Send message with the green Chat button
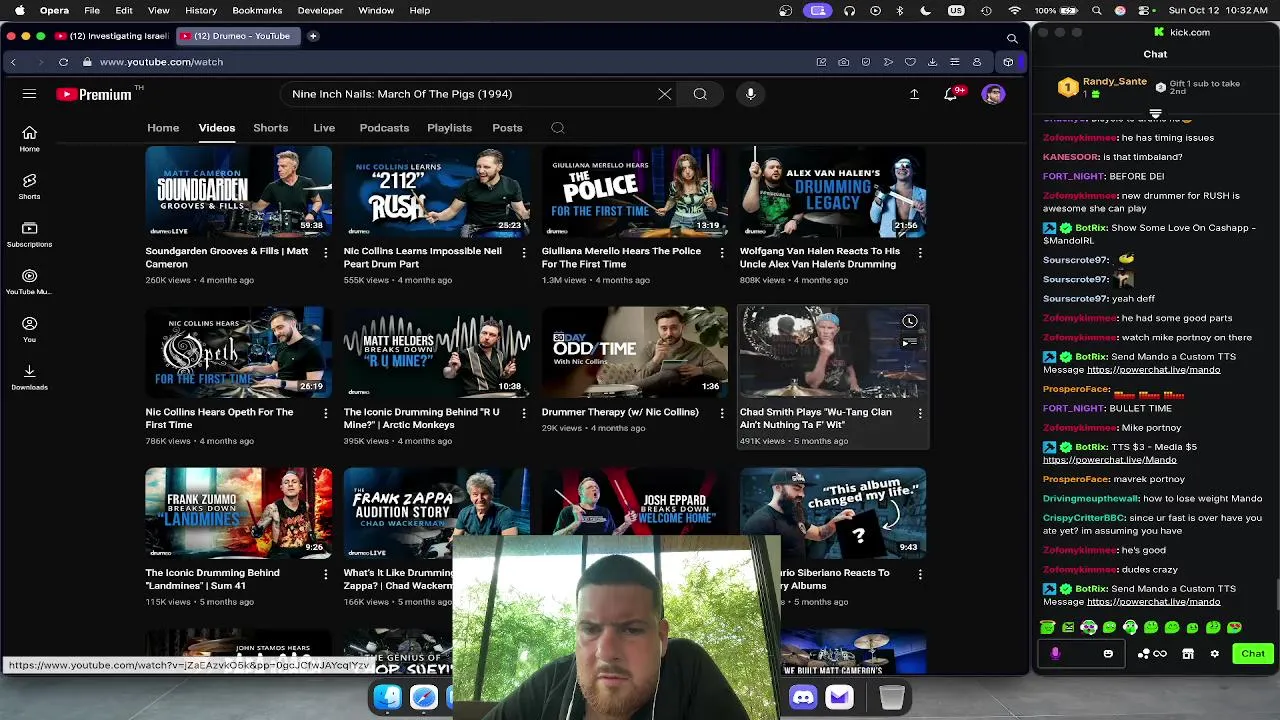Screen dimensions: 1280x720 [x=1253, y=654]
